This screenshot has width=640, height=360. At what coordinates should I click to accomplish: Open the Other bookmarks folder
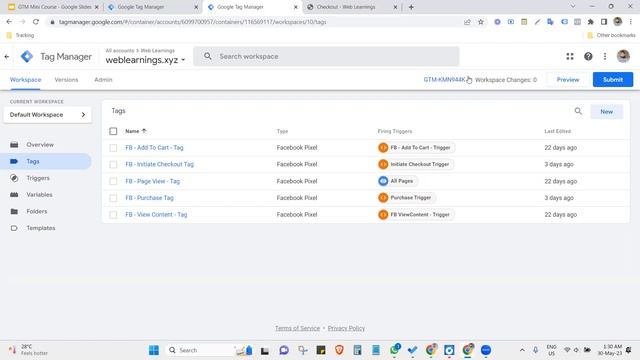[611, 36]
